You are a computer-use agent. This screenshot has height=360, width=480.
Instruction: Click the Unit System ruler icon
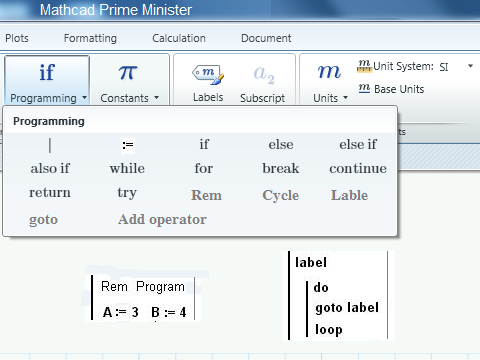pyautogui.click(x=364, y=66)
